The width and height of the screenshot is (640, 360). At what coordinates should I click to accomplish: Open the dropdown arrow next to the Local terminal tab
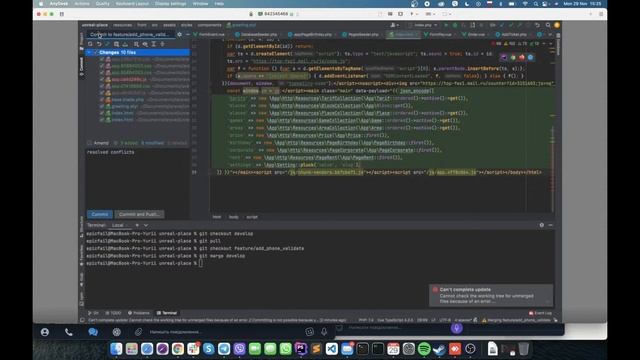(146, 225)
